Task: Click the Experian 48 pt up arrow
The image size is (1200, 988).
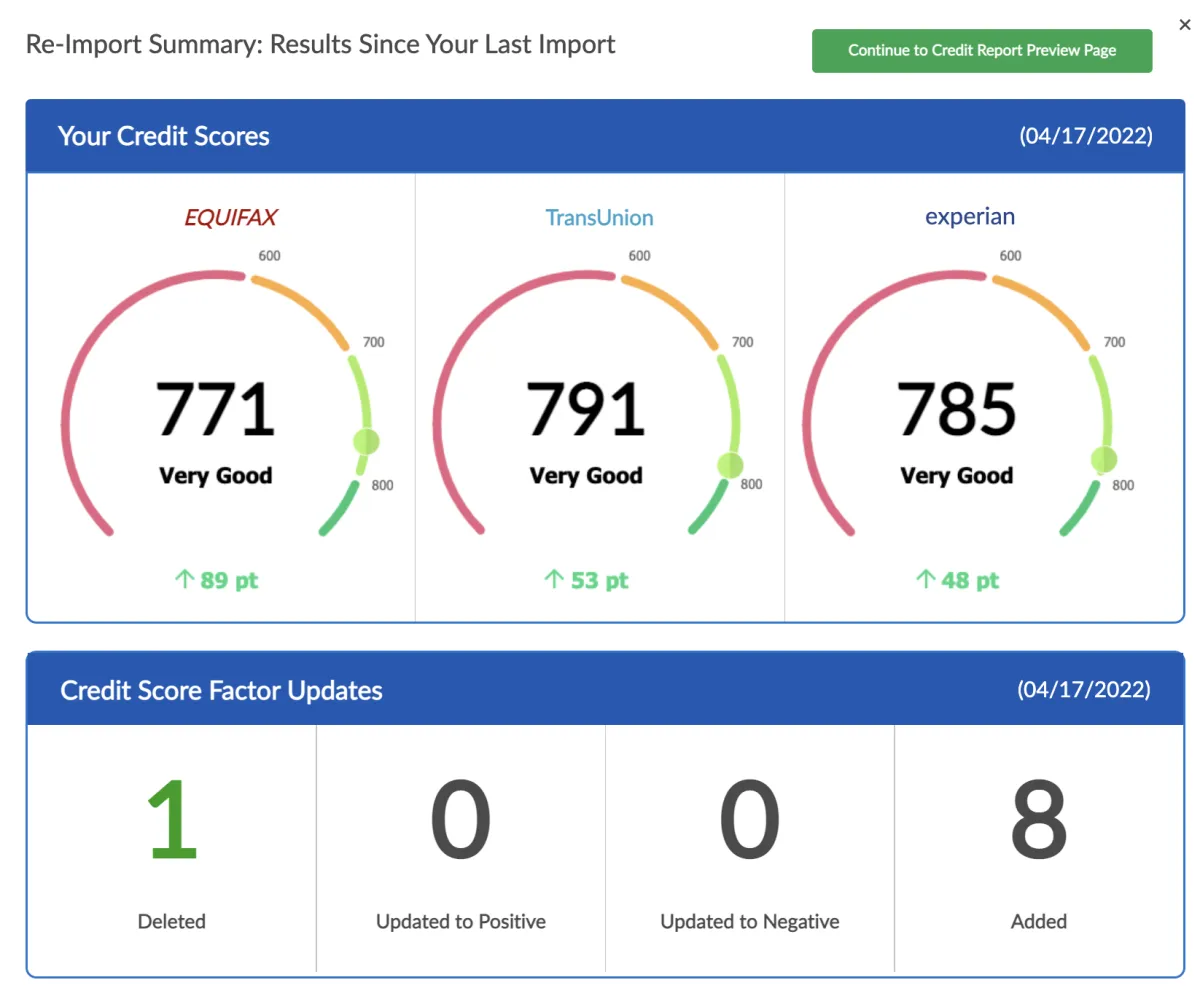Action: point(926,579)
